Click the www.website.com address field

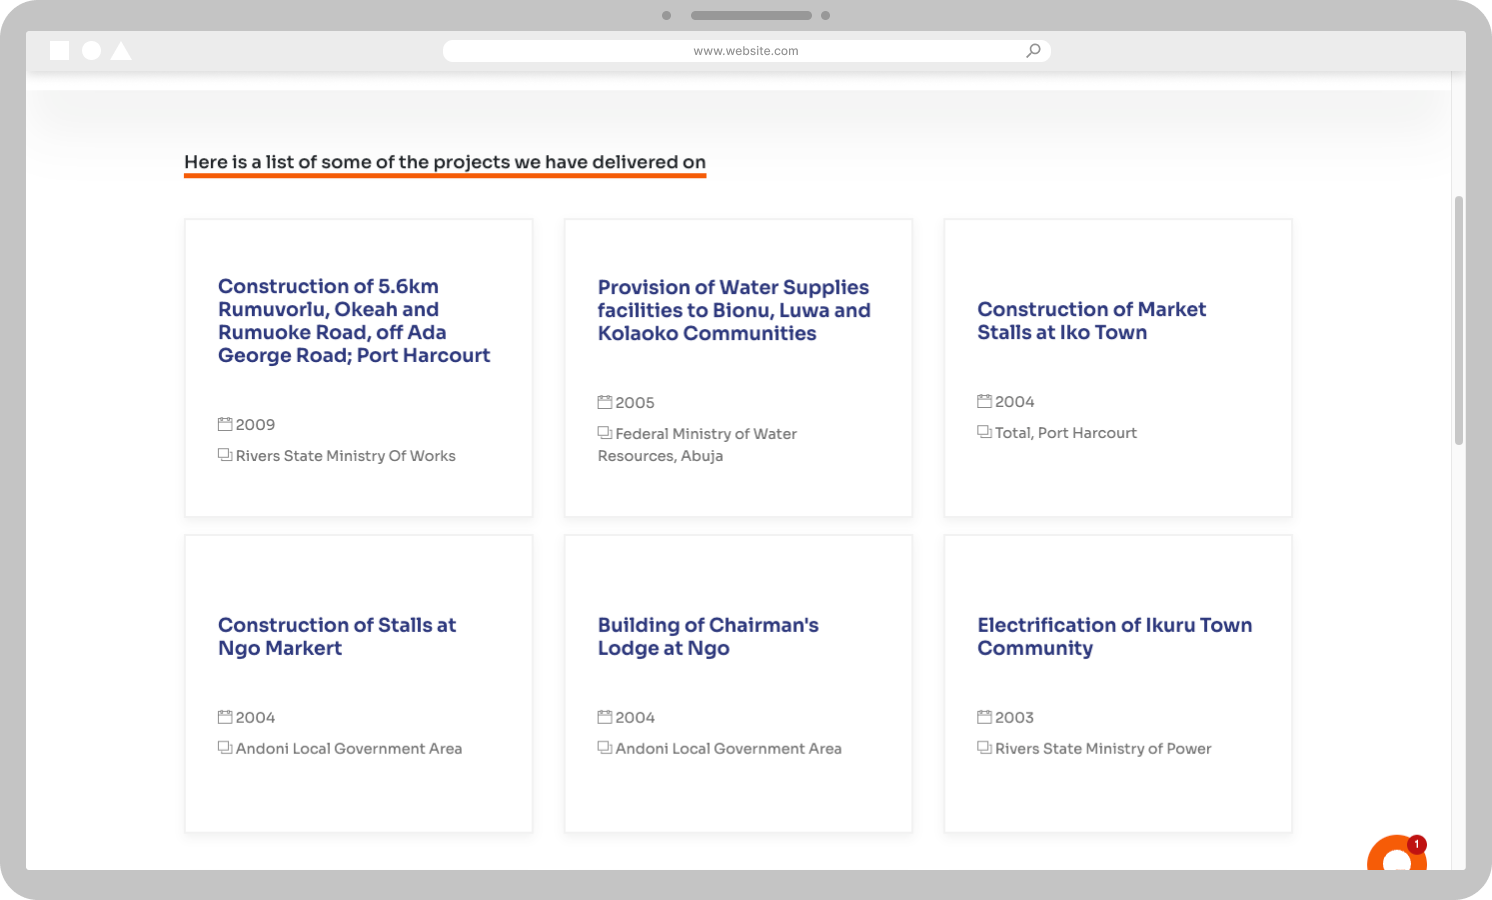746,51
